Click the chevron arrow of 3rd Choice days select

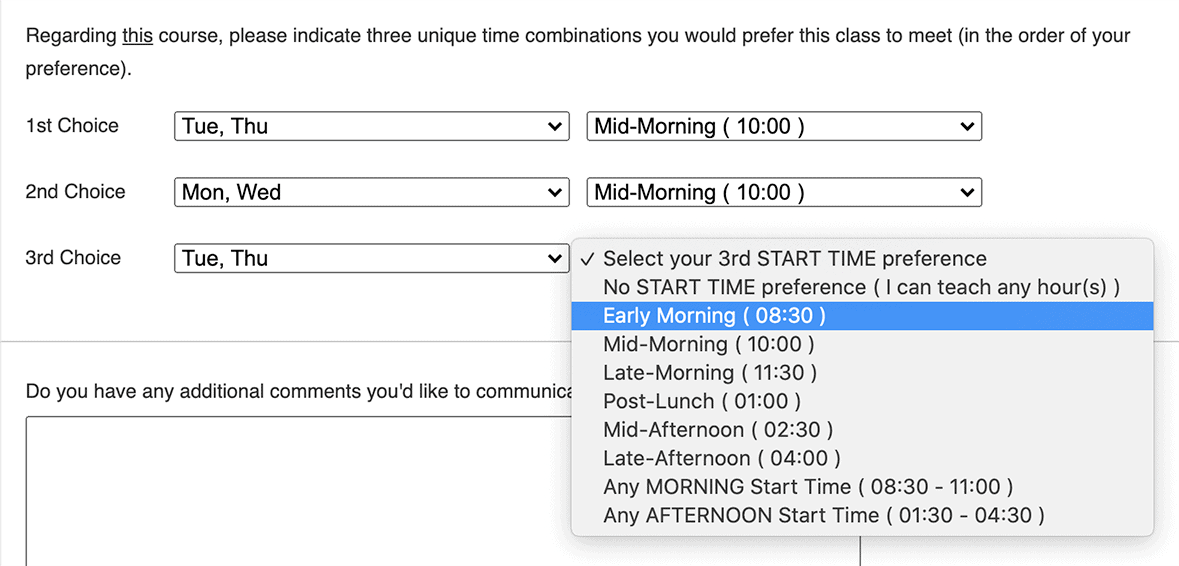click(555, 258)
